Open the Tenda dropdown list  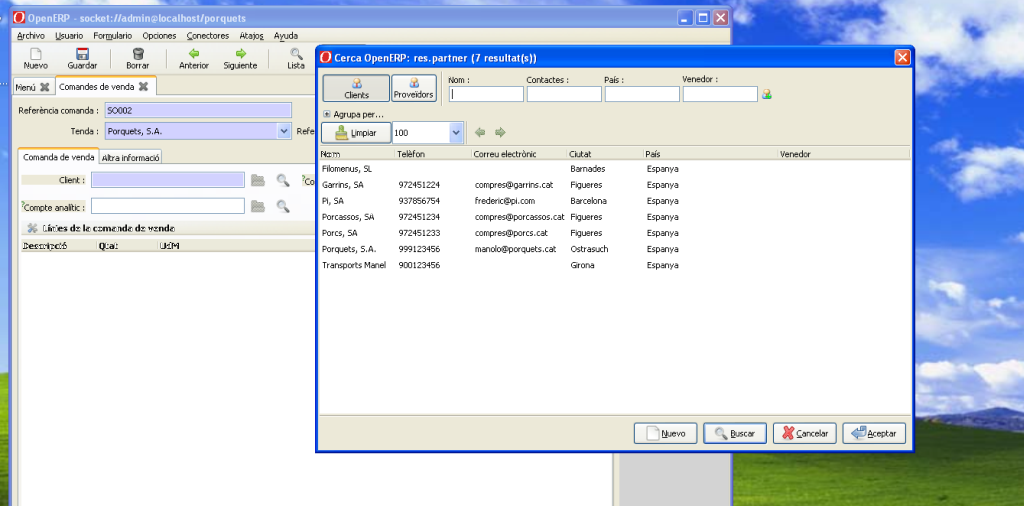coord(283,131)
